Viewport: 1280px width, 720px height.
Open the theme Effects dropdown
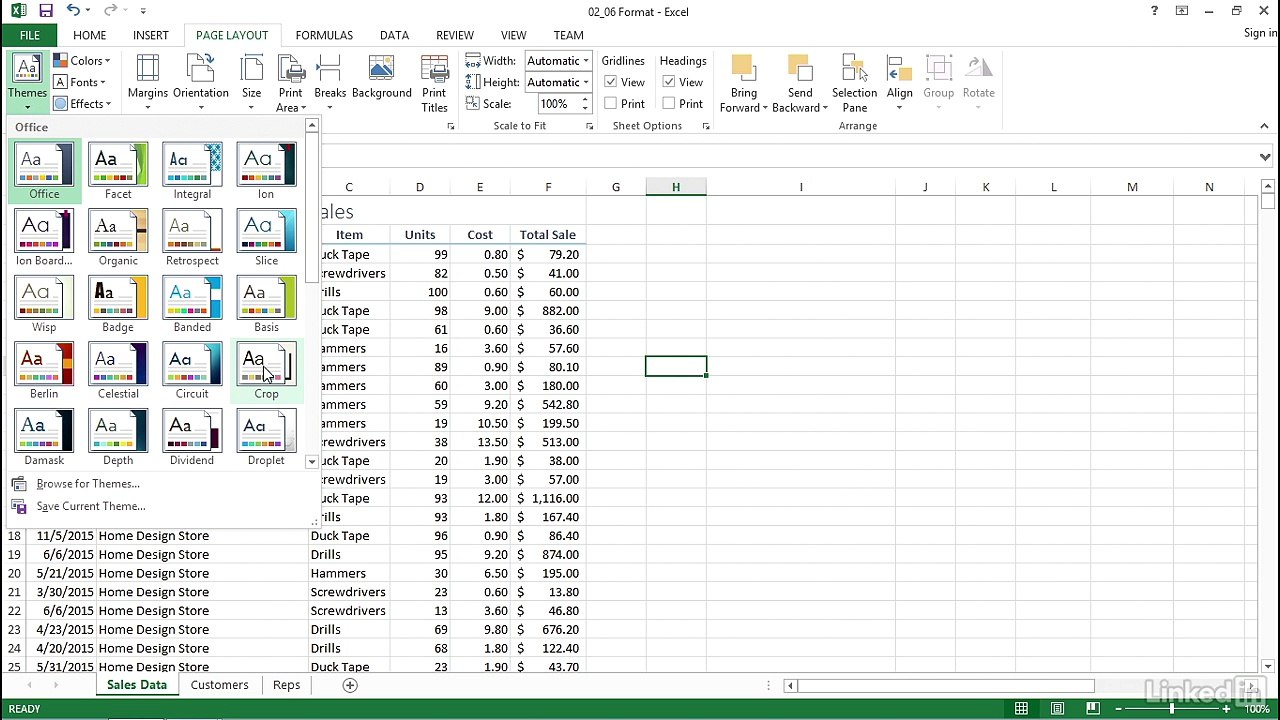(83, 104)
